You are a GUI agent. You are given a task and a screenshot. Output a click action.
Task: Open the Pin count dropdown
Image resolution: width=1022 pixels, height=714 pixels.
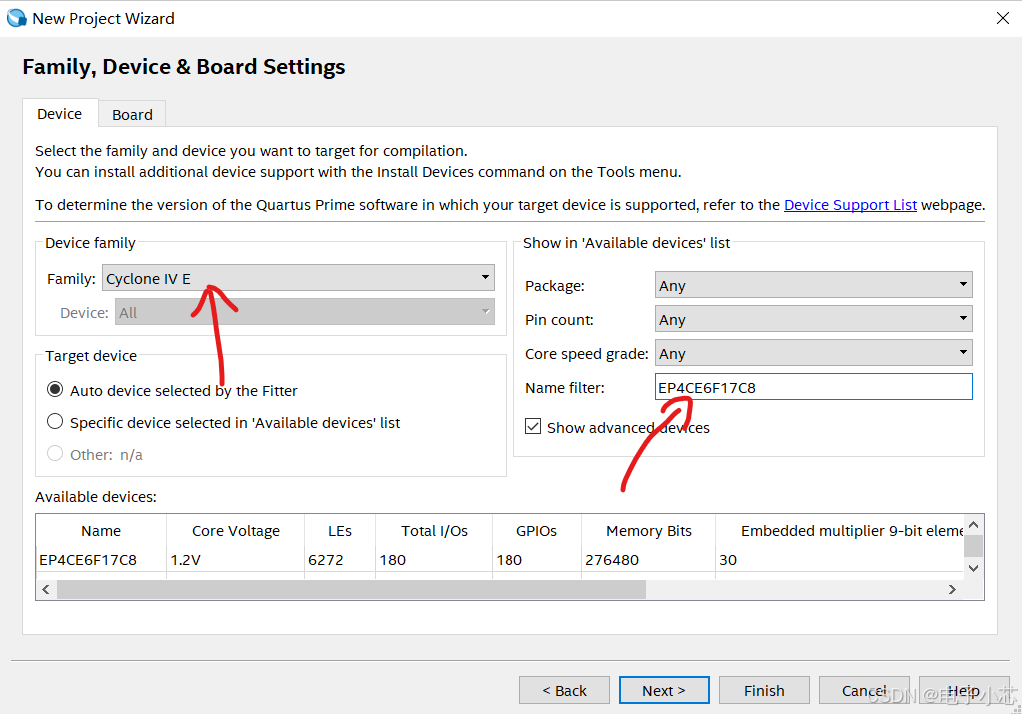coord(814,319)
